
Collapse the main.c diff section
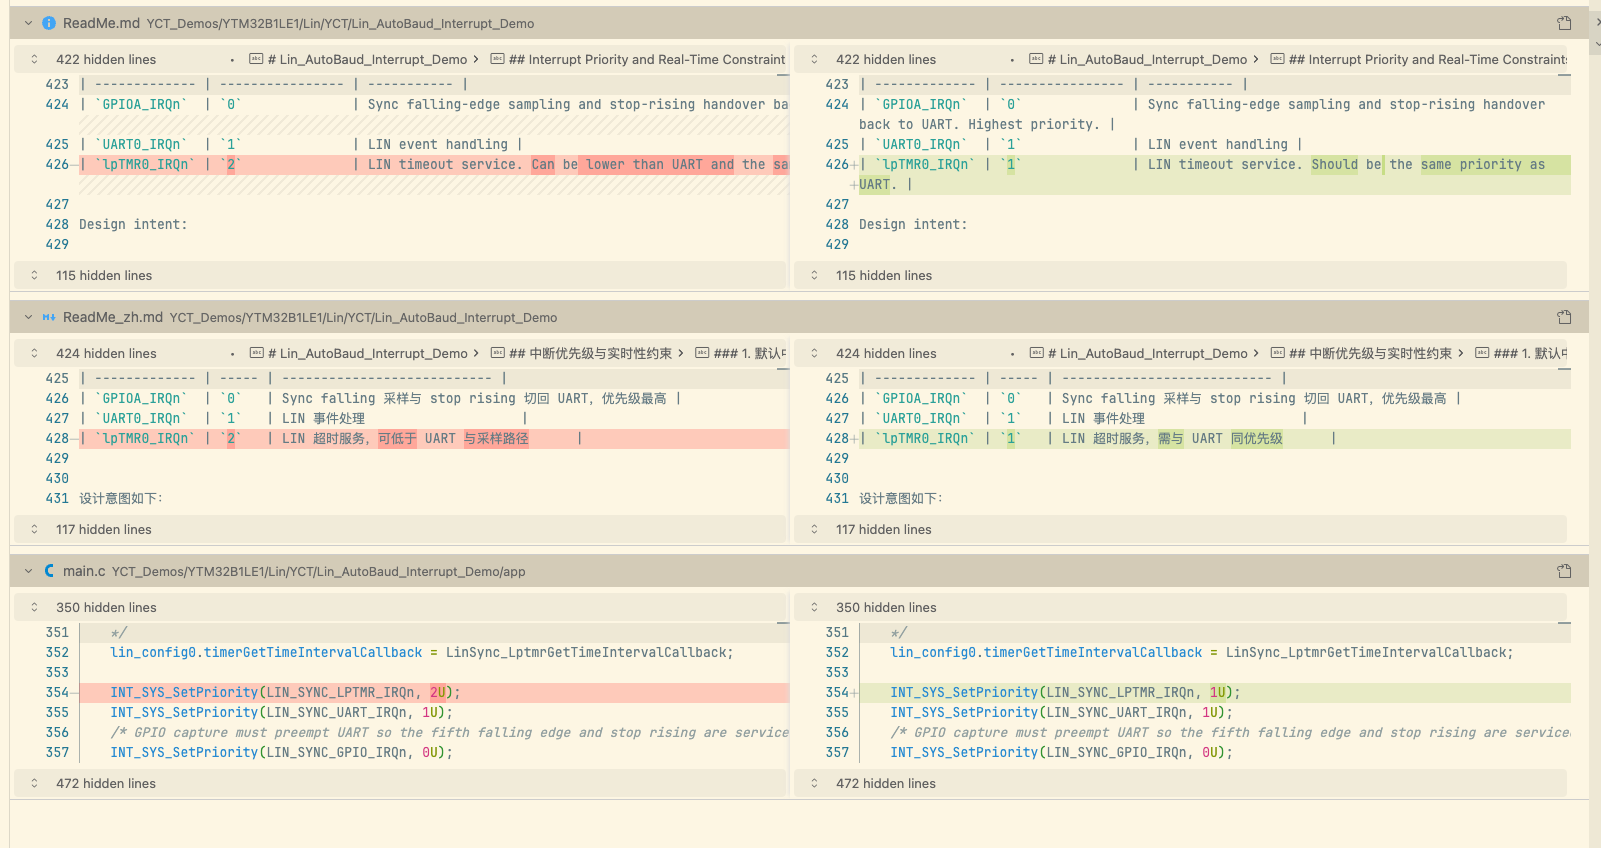point(28,571)
